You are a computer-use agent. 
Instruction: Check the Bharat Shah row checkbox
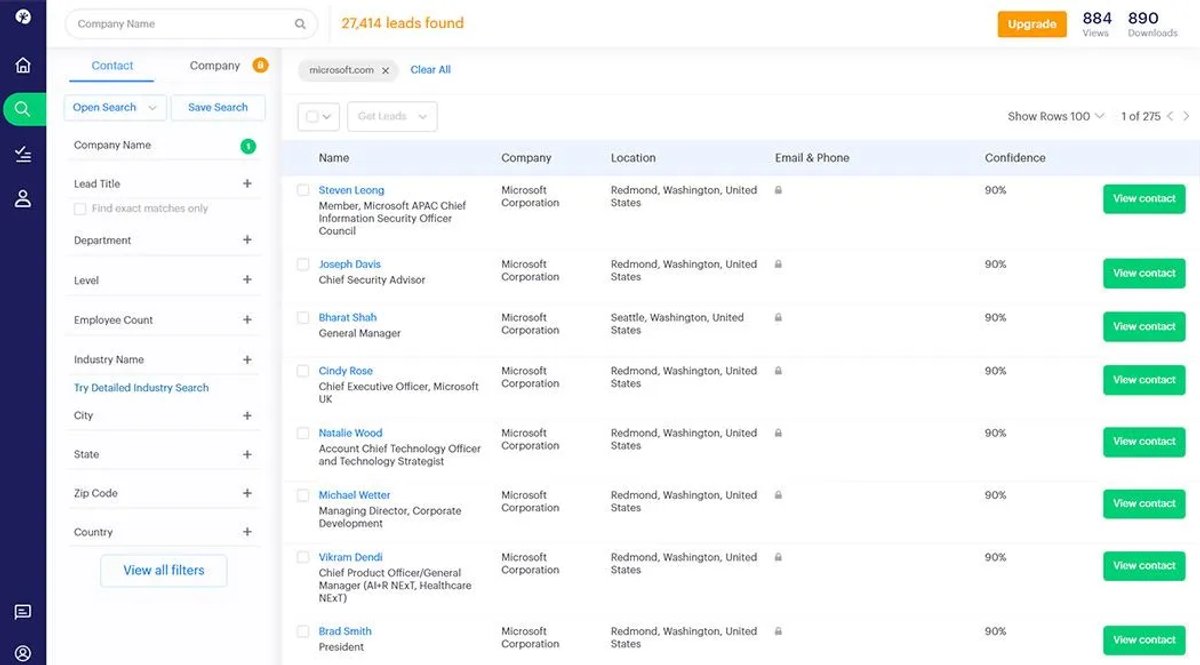(303, 317)
